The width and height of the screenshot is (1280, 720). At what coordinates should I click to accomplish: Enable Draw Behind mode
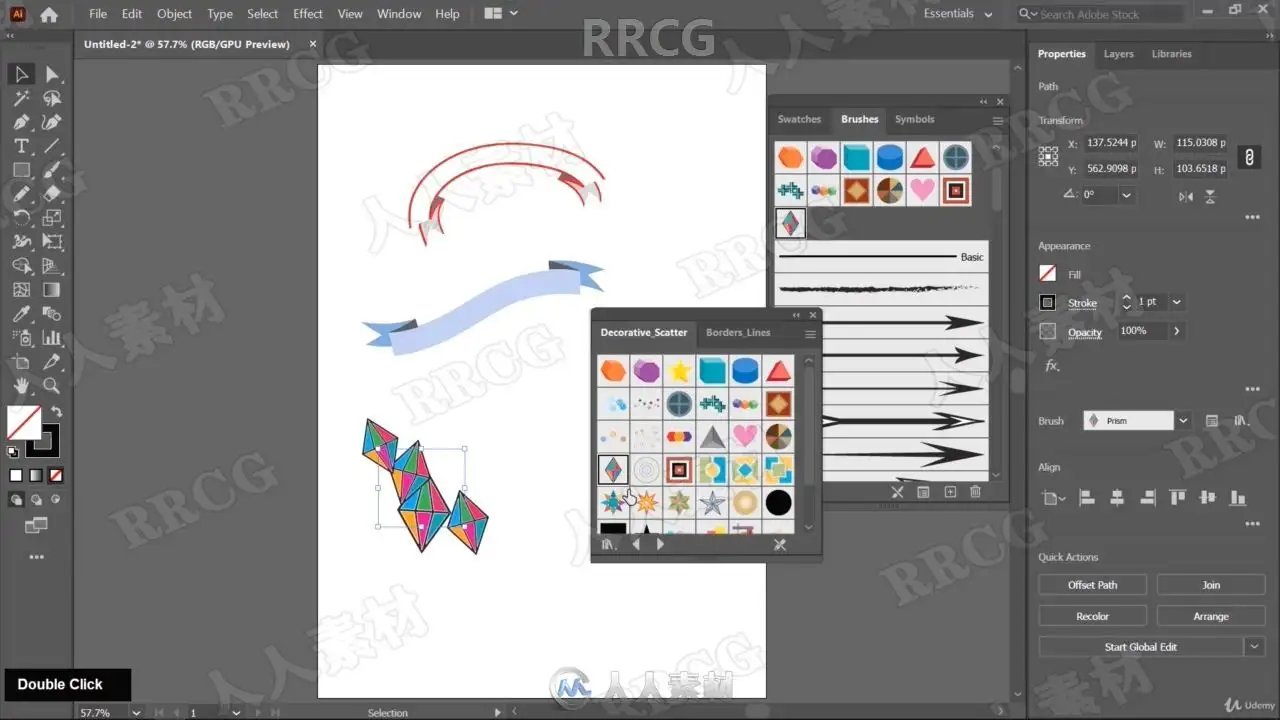[x=36, y=499]
